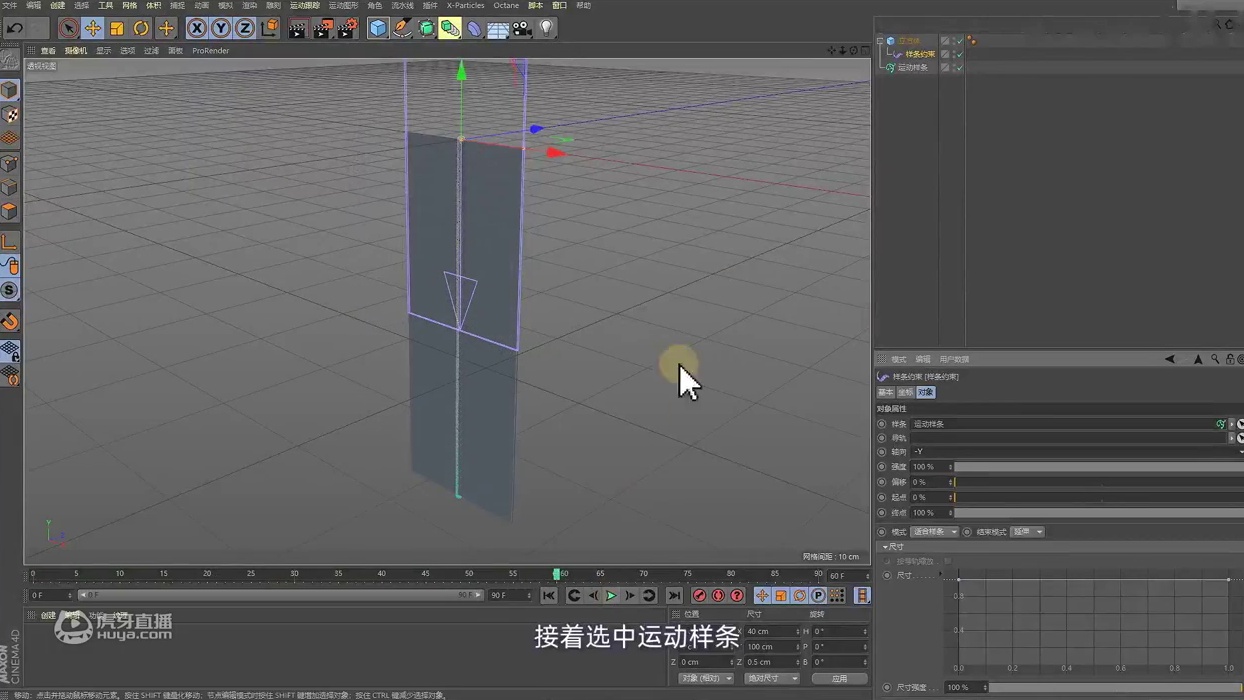Render the active view clapperboard icon
The image size is (1244, 700).
298,28
